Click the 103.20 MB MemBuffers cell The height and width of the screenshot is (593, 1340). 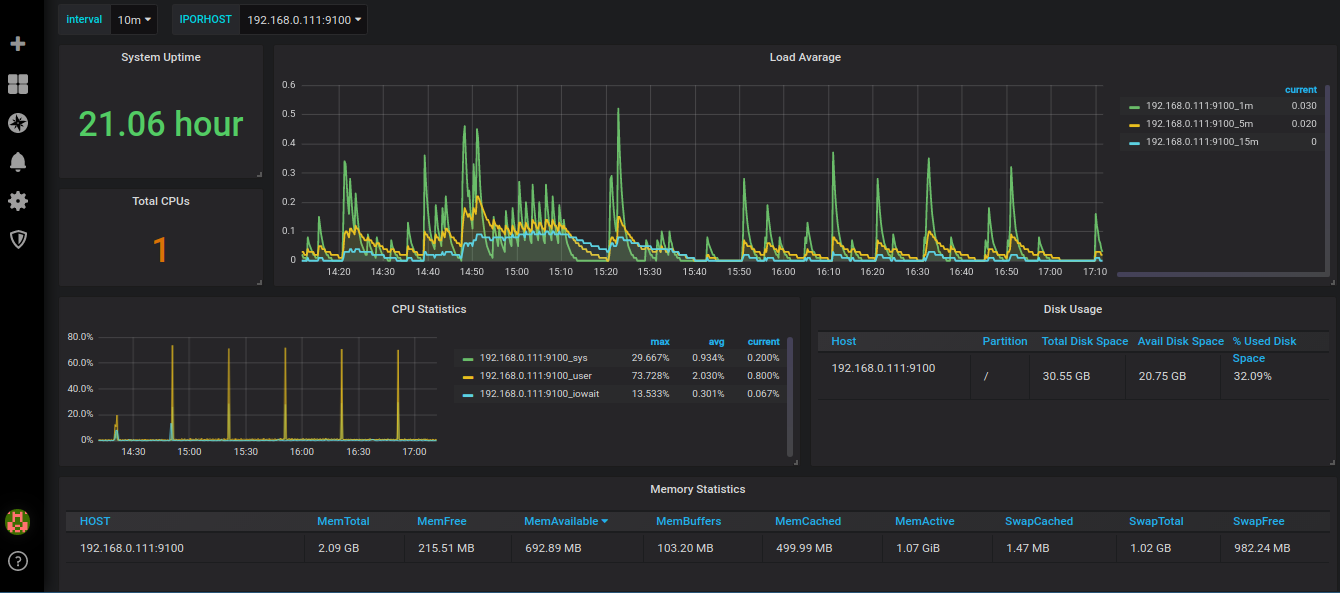click(x=685, y=548)
